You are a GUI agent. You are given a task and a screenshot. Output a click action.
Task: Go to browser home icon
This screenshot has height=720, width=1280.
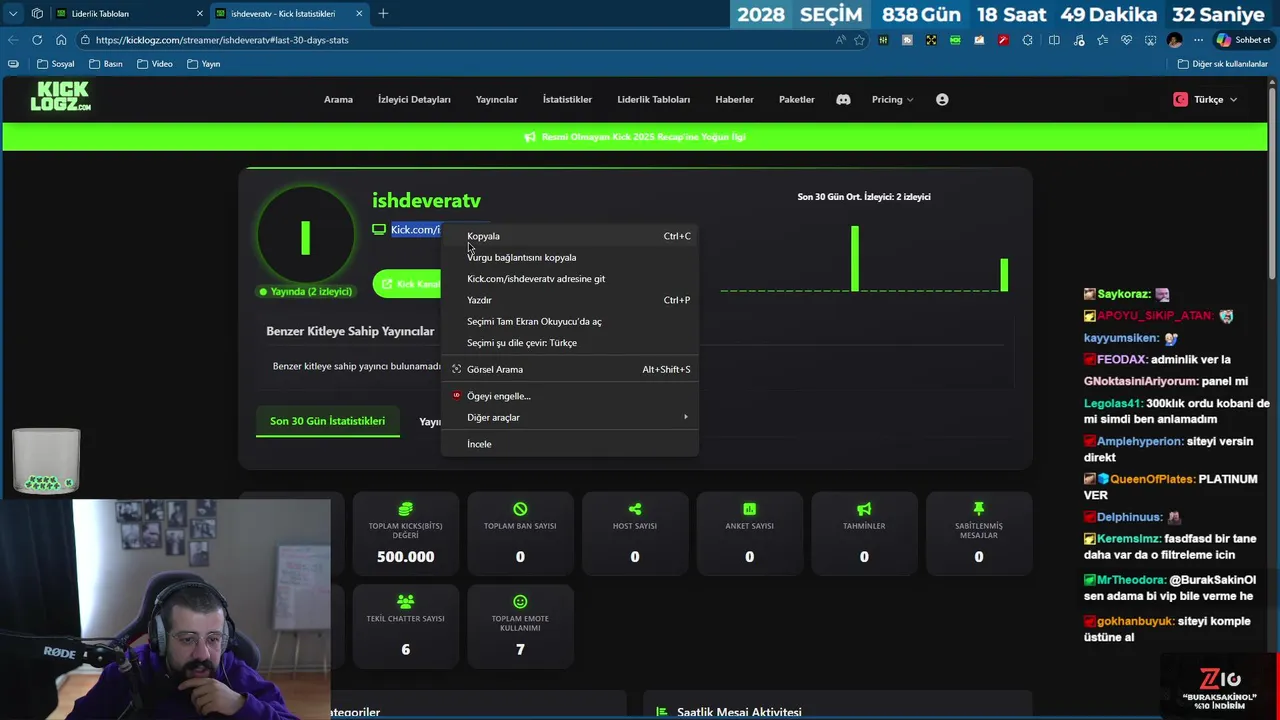pyautogui.click(x=61, y=40)
